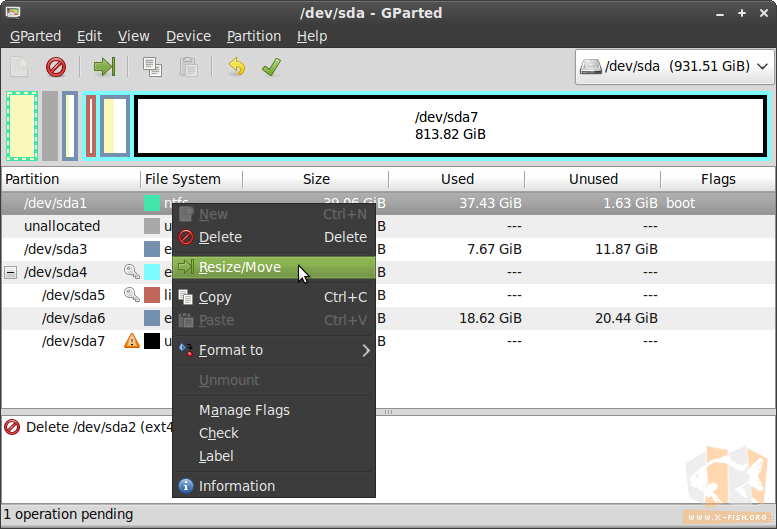Click the key icon next to /dev/sda4
The image size is (777, 529).
point(131,271)
